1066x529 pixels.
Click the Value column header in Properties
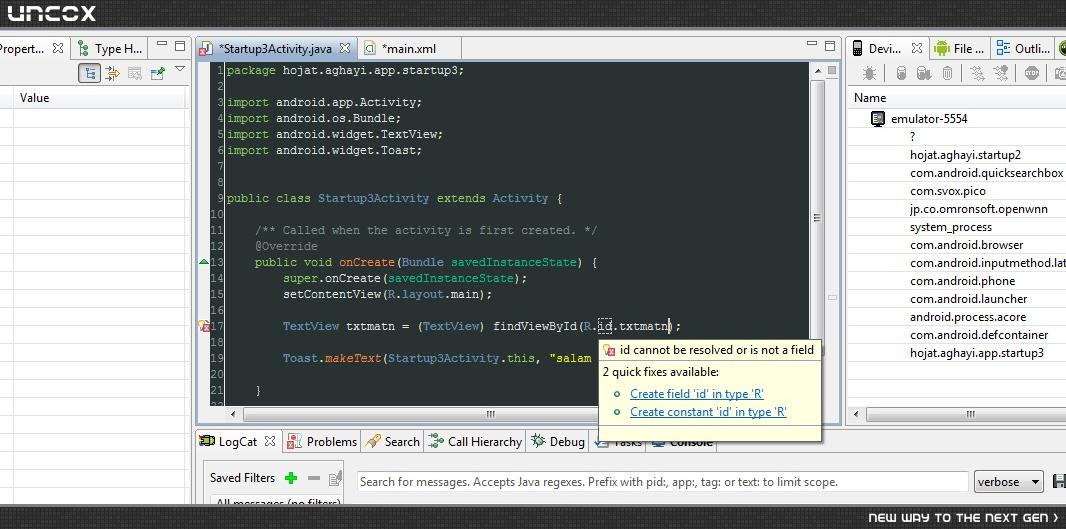99,98
